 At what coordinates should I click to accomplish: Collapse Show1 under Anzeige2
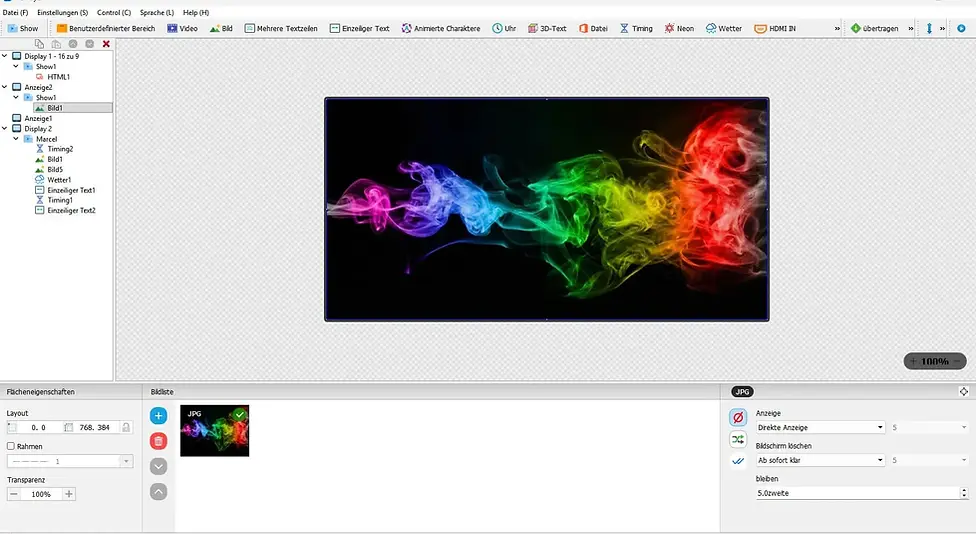16,97
